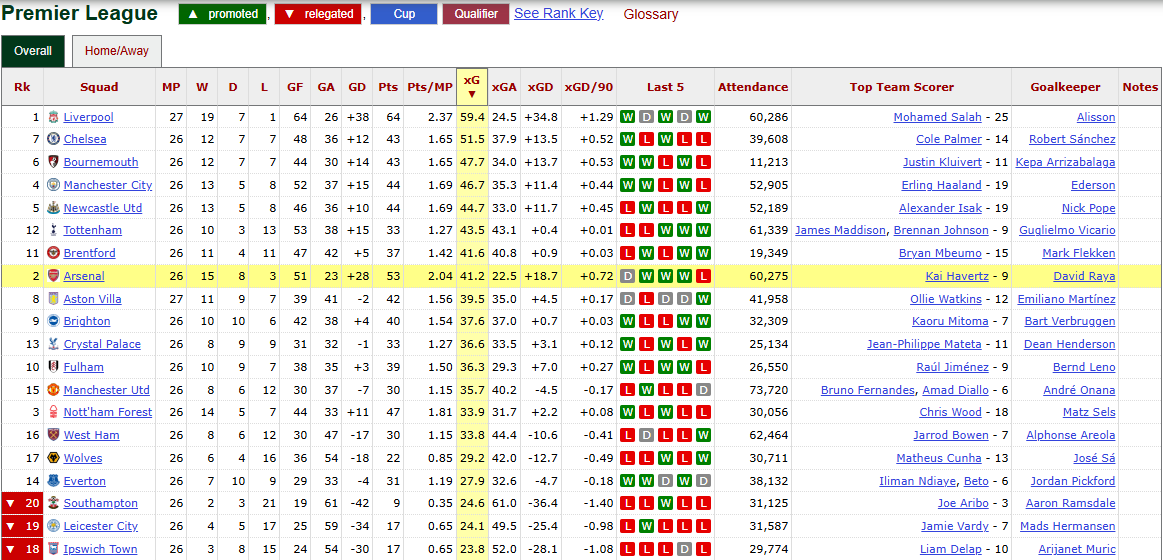Click Manchester Utd attendance 73,720
The width and height of the screenshot is (1163, 560).
point(767,389)
